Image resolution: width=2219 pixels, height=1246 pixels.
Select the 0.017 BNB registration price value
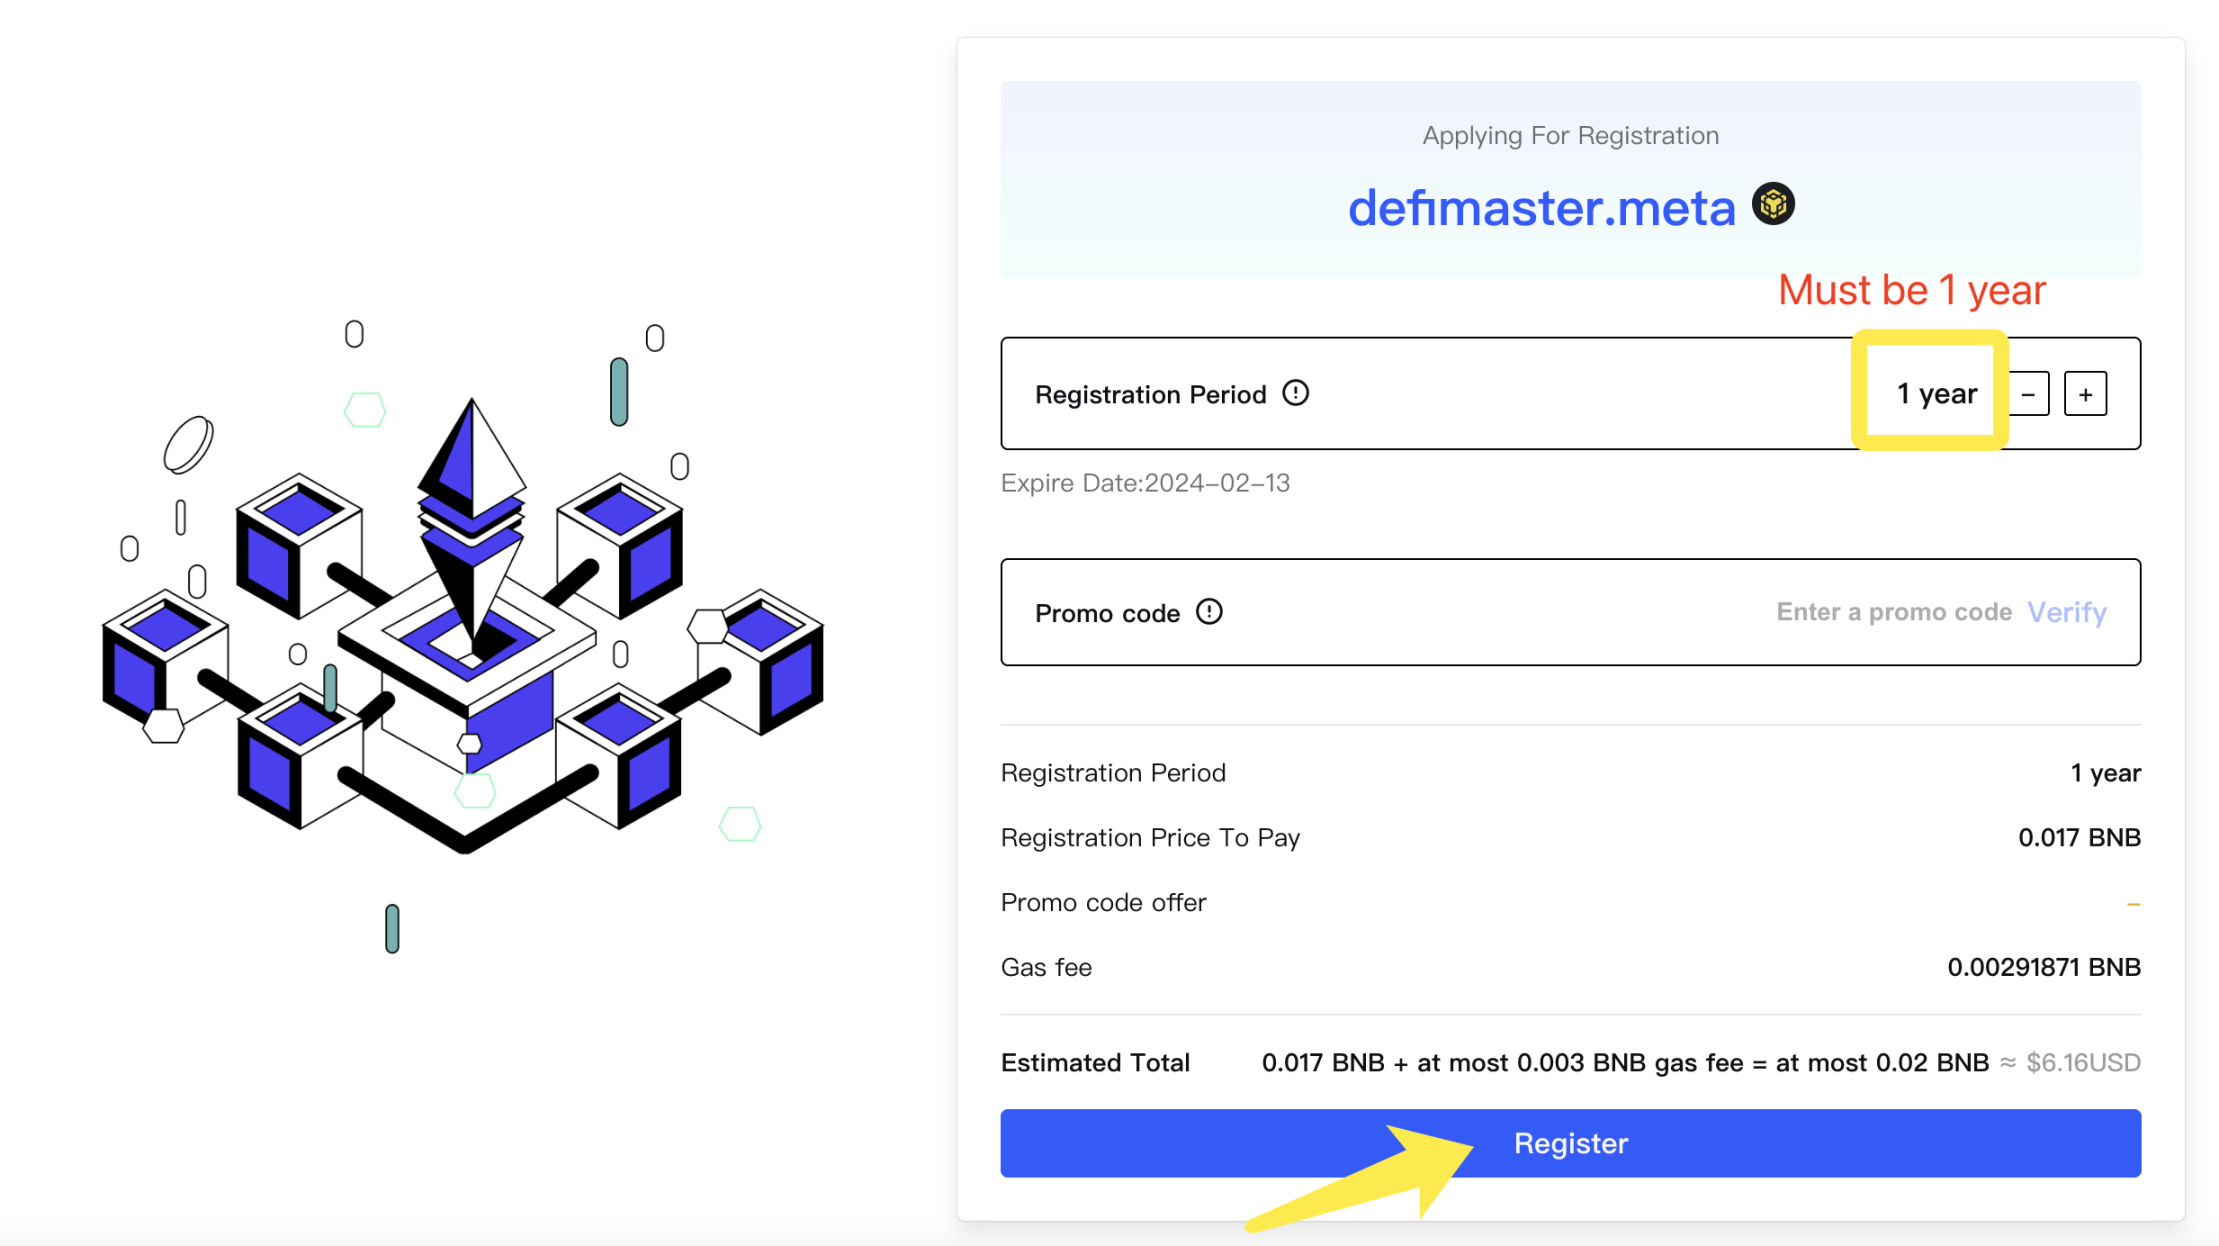[2079, 837]
